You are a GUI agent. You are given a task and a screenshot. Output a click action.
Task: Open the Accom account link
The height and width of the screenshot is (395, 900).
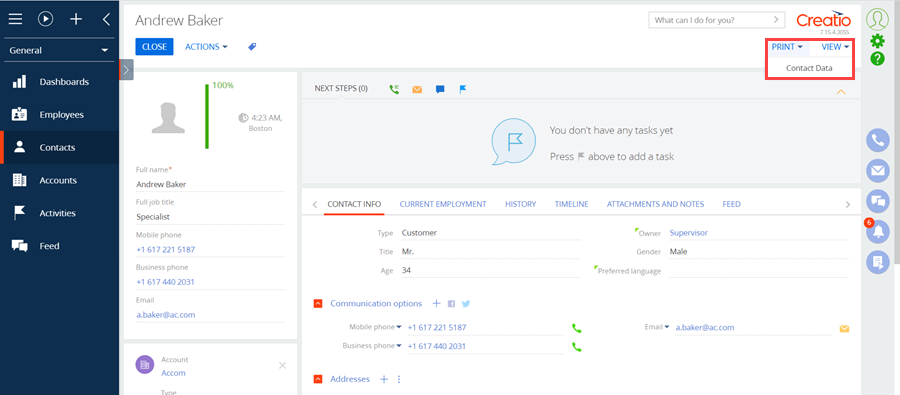click(x=173, y=373)
